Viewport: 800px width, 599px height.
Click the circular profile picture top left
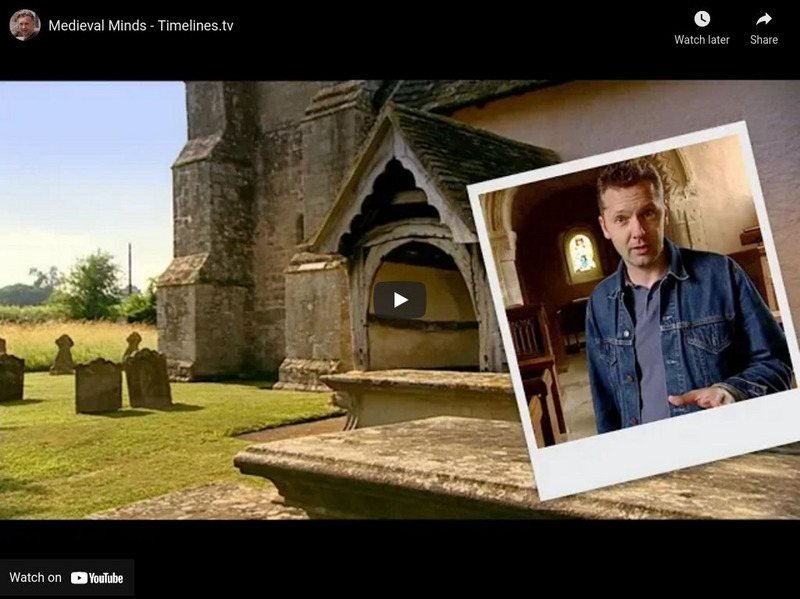[24, 28]
